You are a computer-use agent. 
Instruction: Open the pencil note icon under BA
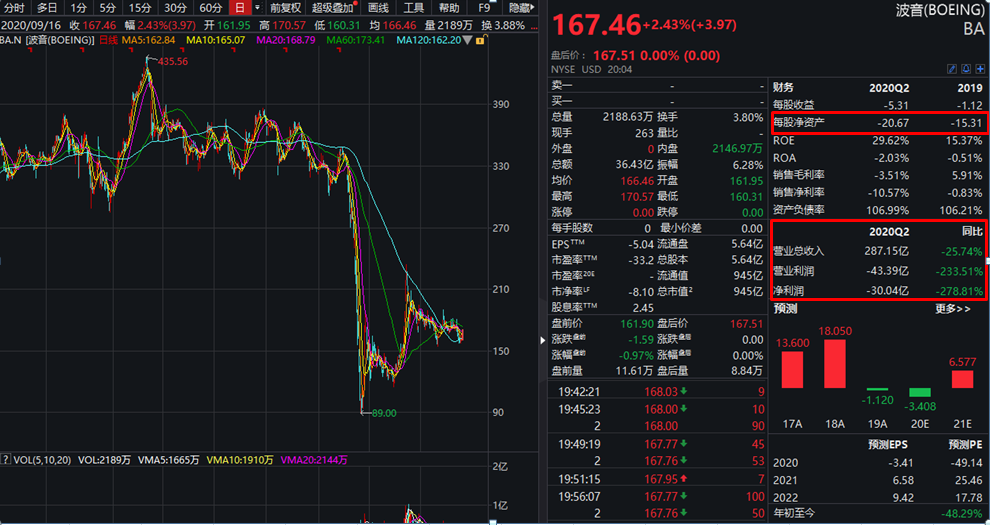point(952,69)
